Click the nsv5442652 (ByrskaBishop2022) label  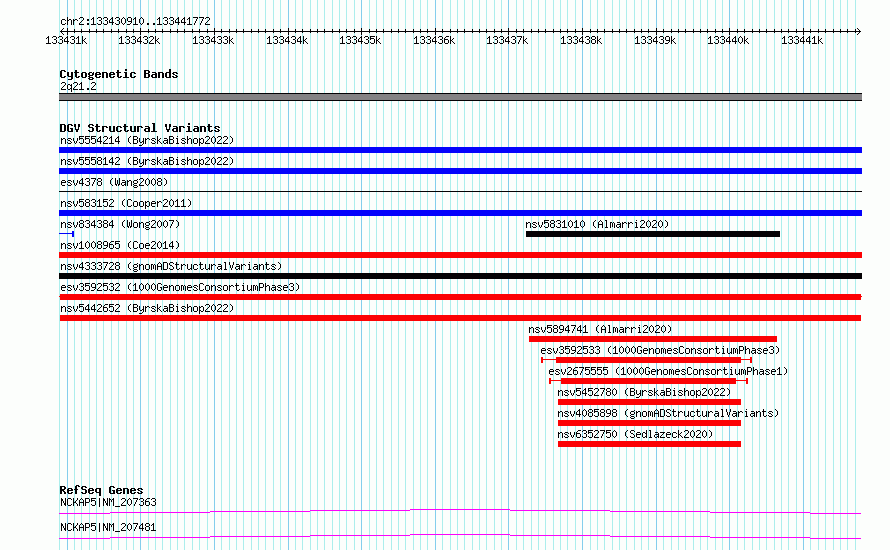[x=147, y=308]
